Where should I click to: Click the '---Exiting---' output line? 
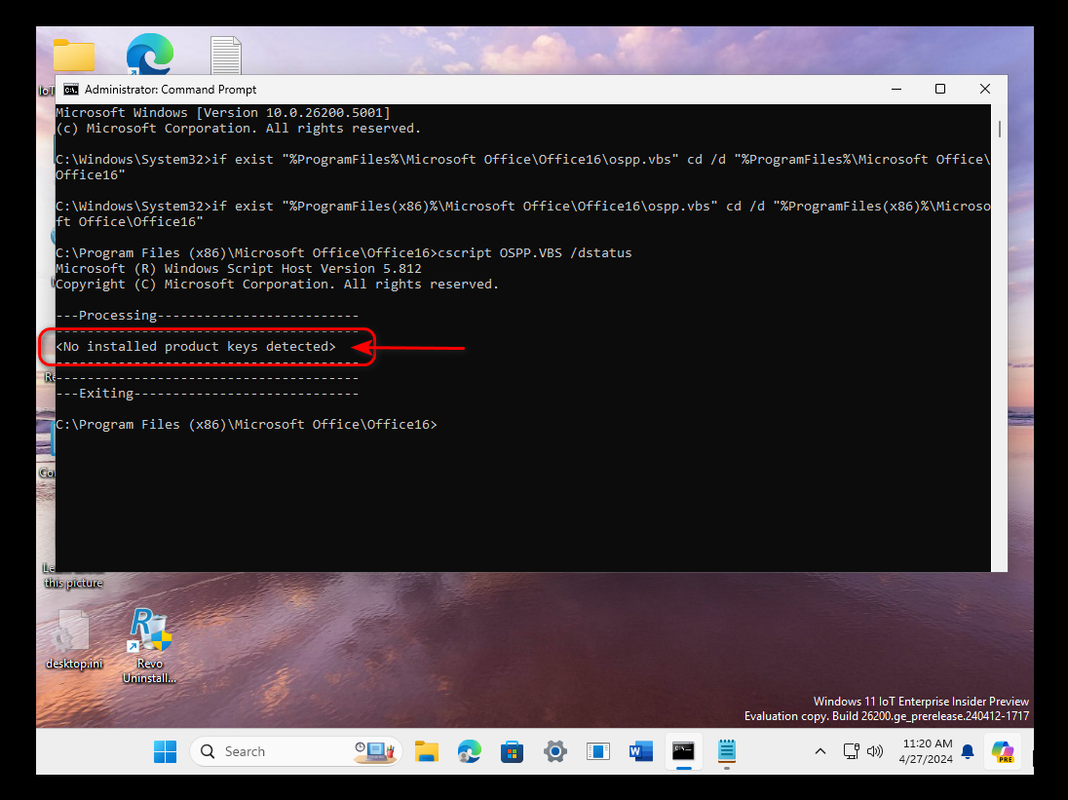[x=207, y=394]
